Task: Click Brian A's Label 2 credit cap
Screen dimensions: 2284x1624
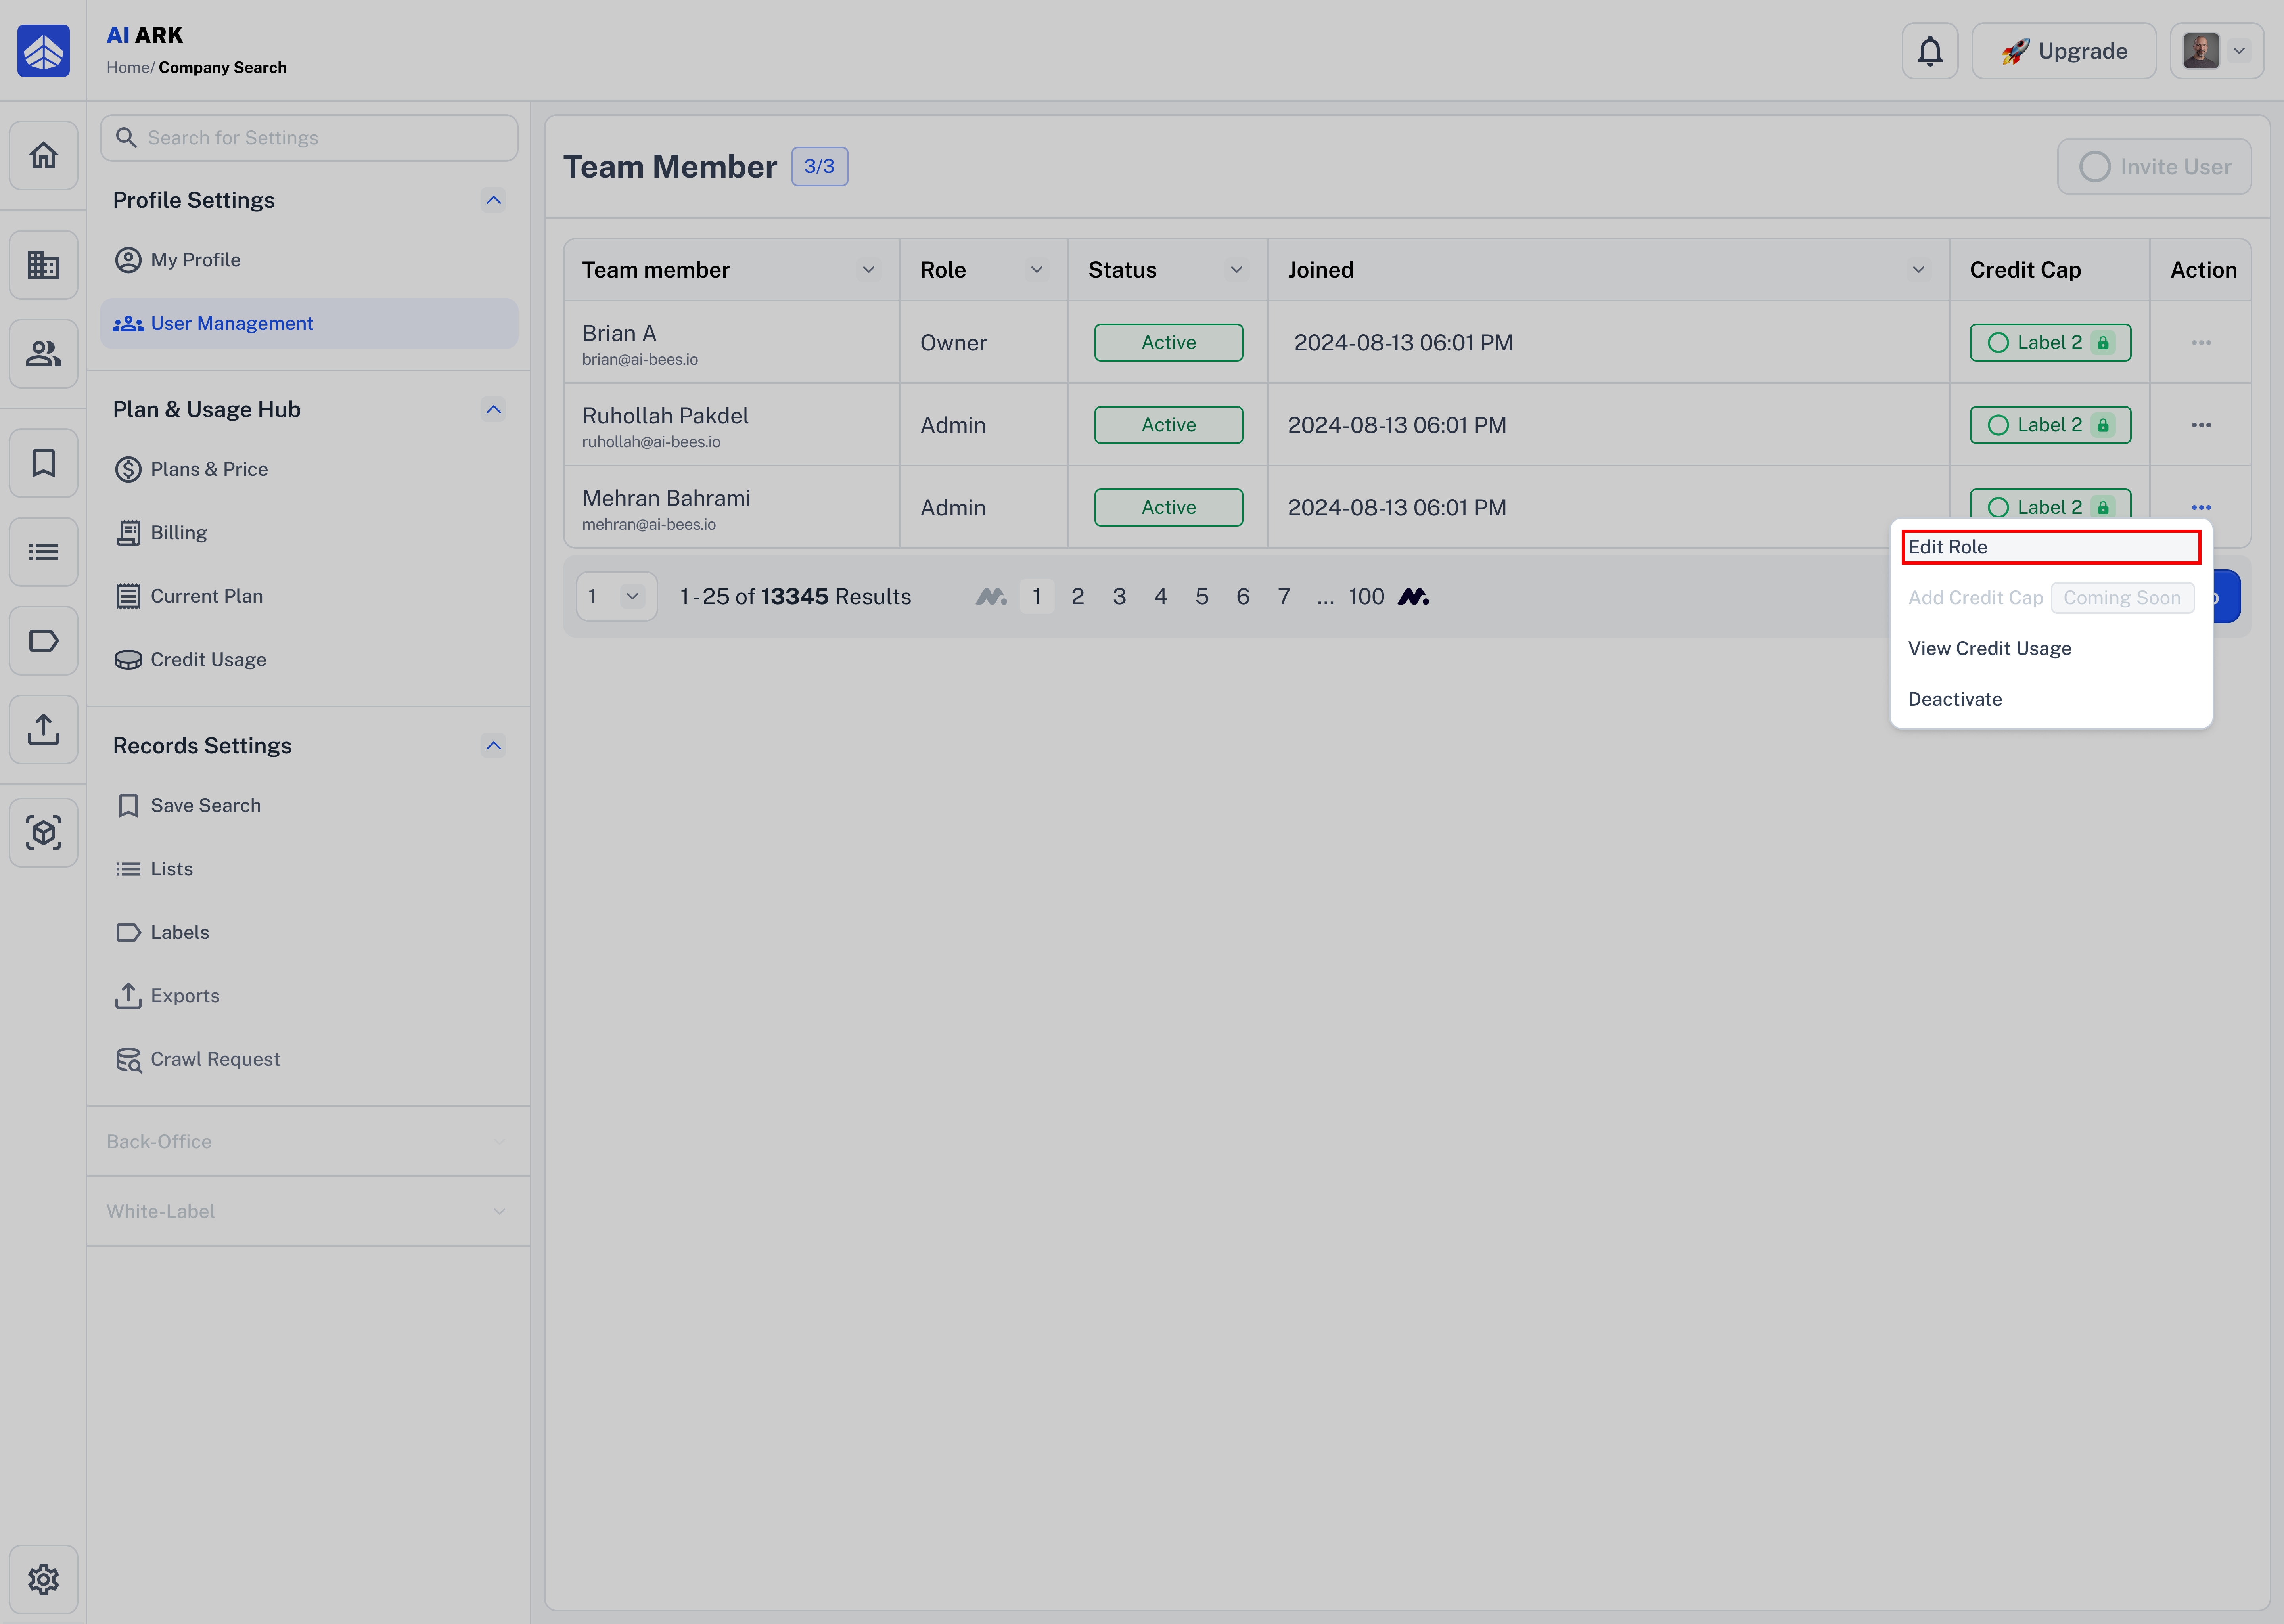Action: click(x=2050, y=343)
